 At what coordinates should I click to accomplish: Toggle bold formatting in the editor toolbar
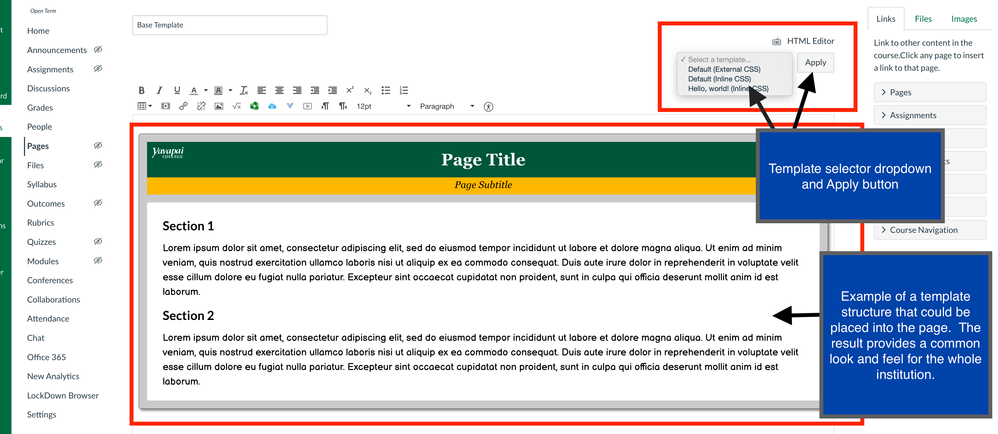[141, 90]
